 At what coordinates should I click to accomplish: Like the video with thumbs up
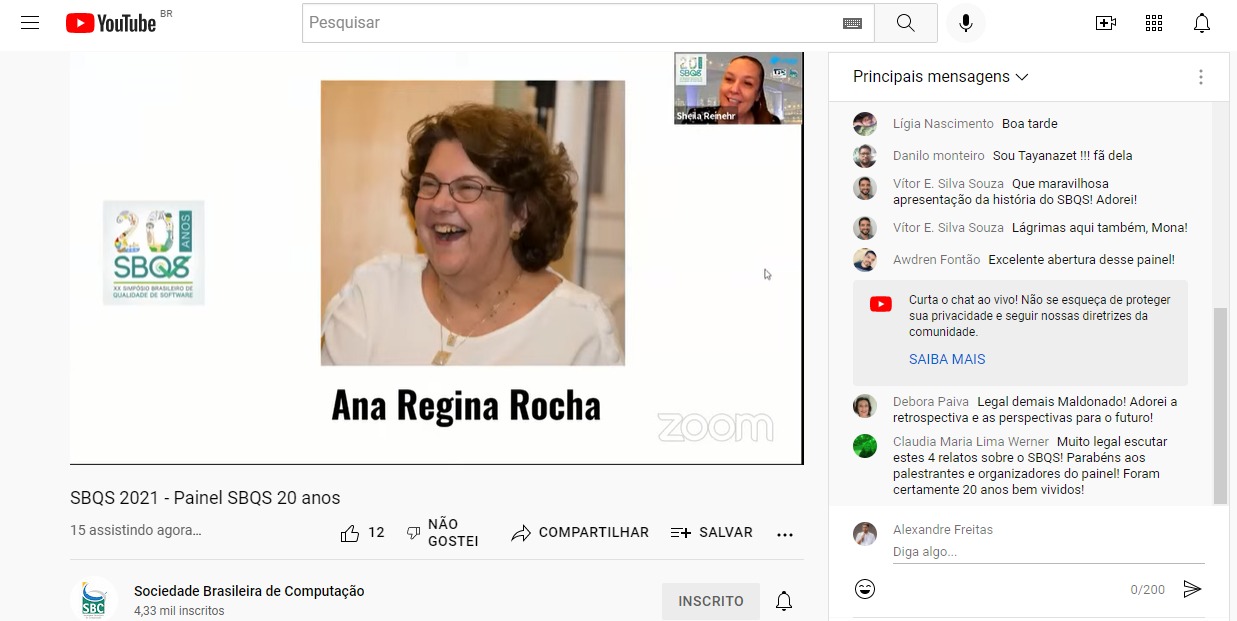pyautogui.click(x=350, y=533)
